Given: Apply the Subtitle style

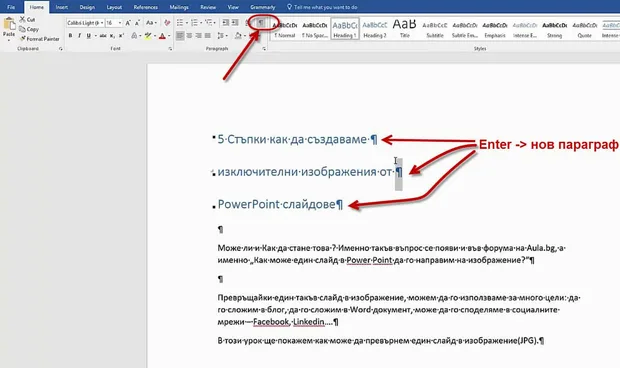Looking at the screenshot, I should point(435,29).
